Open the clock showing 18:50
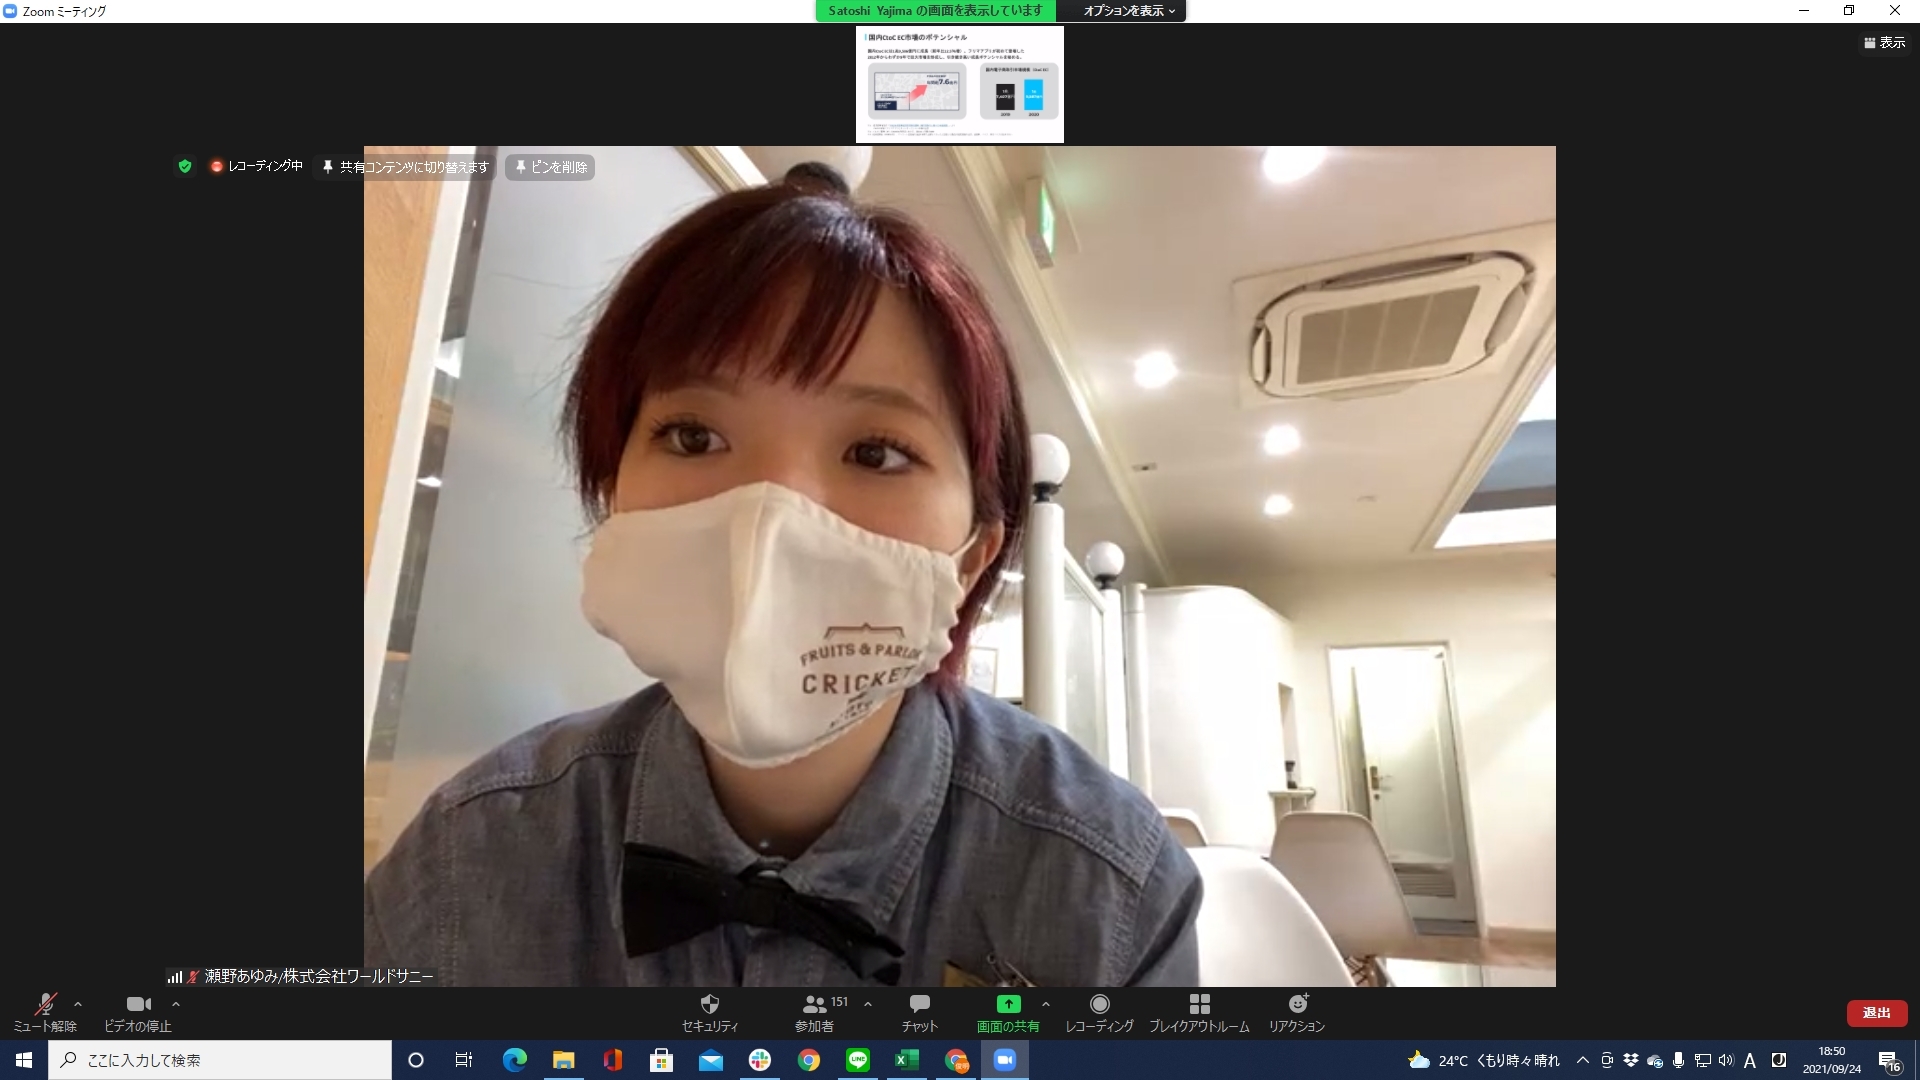The width and height of the screenshot is (1920, 1080). (x=1832, y=1060)
